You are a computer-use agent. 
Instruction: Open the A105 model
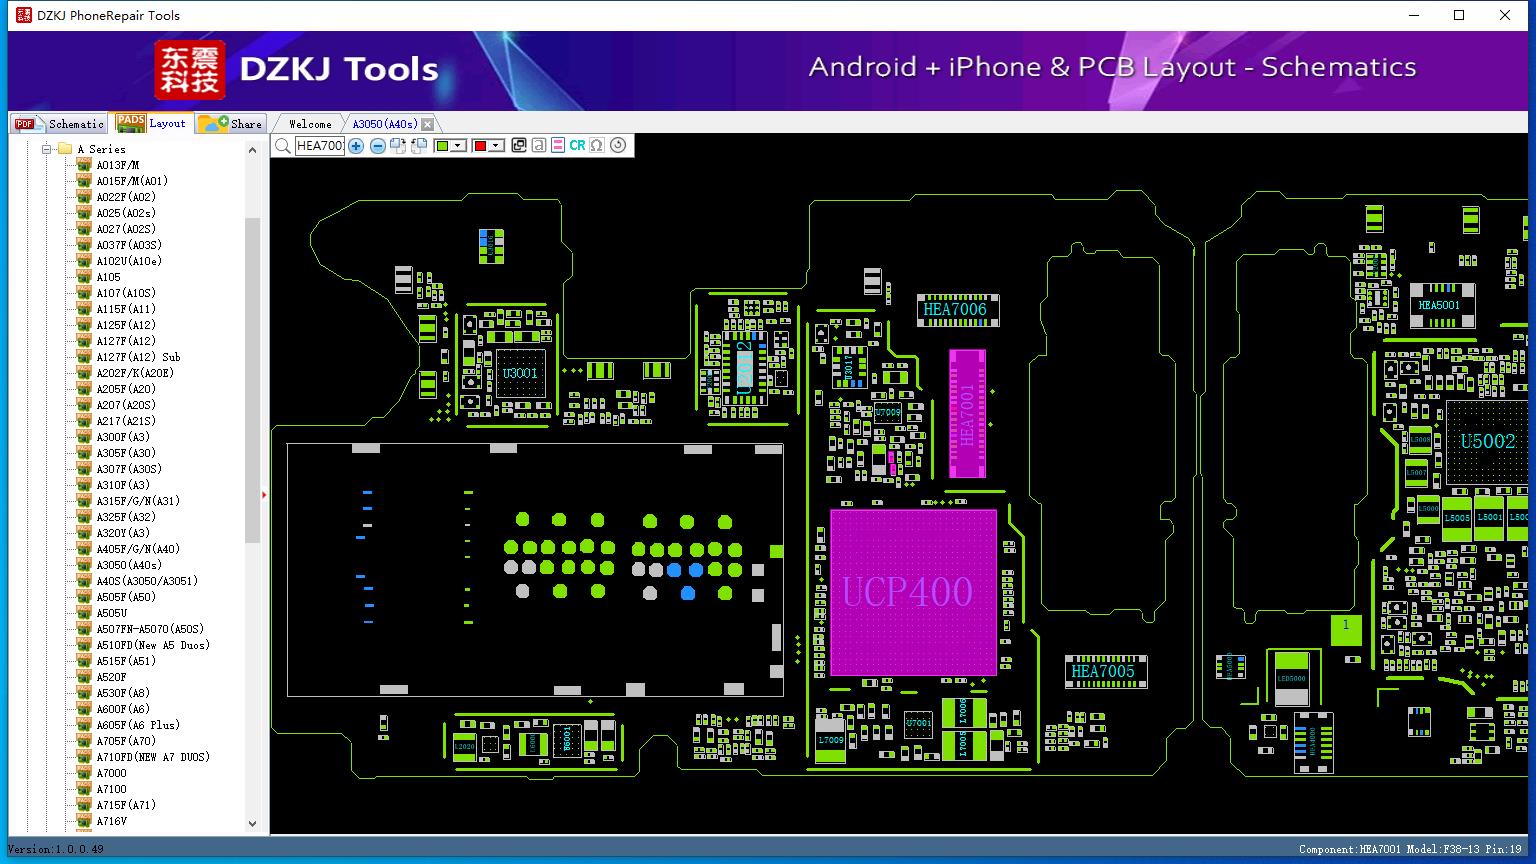[x=108, y=277]
